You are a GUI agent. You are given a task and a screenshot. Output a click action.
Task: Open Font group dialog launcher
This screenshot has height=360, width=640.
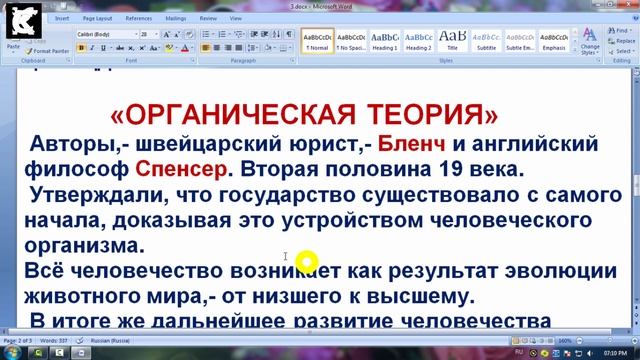tap(193, 60)
